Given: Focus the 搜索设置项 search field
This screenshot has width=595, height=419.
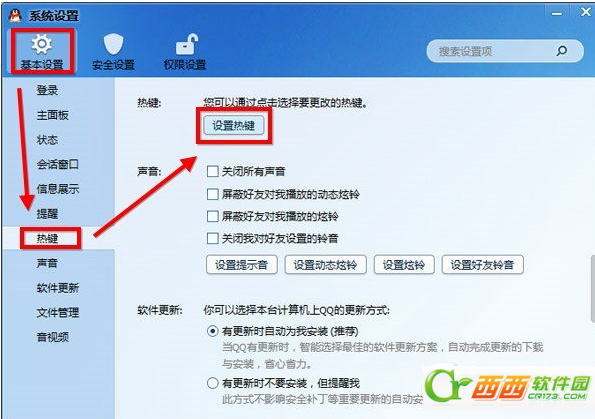Looking at the screenshot, I should click(493, 51).
